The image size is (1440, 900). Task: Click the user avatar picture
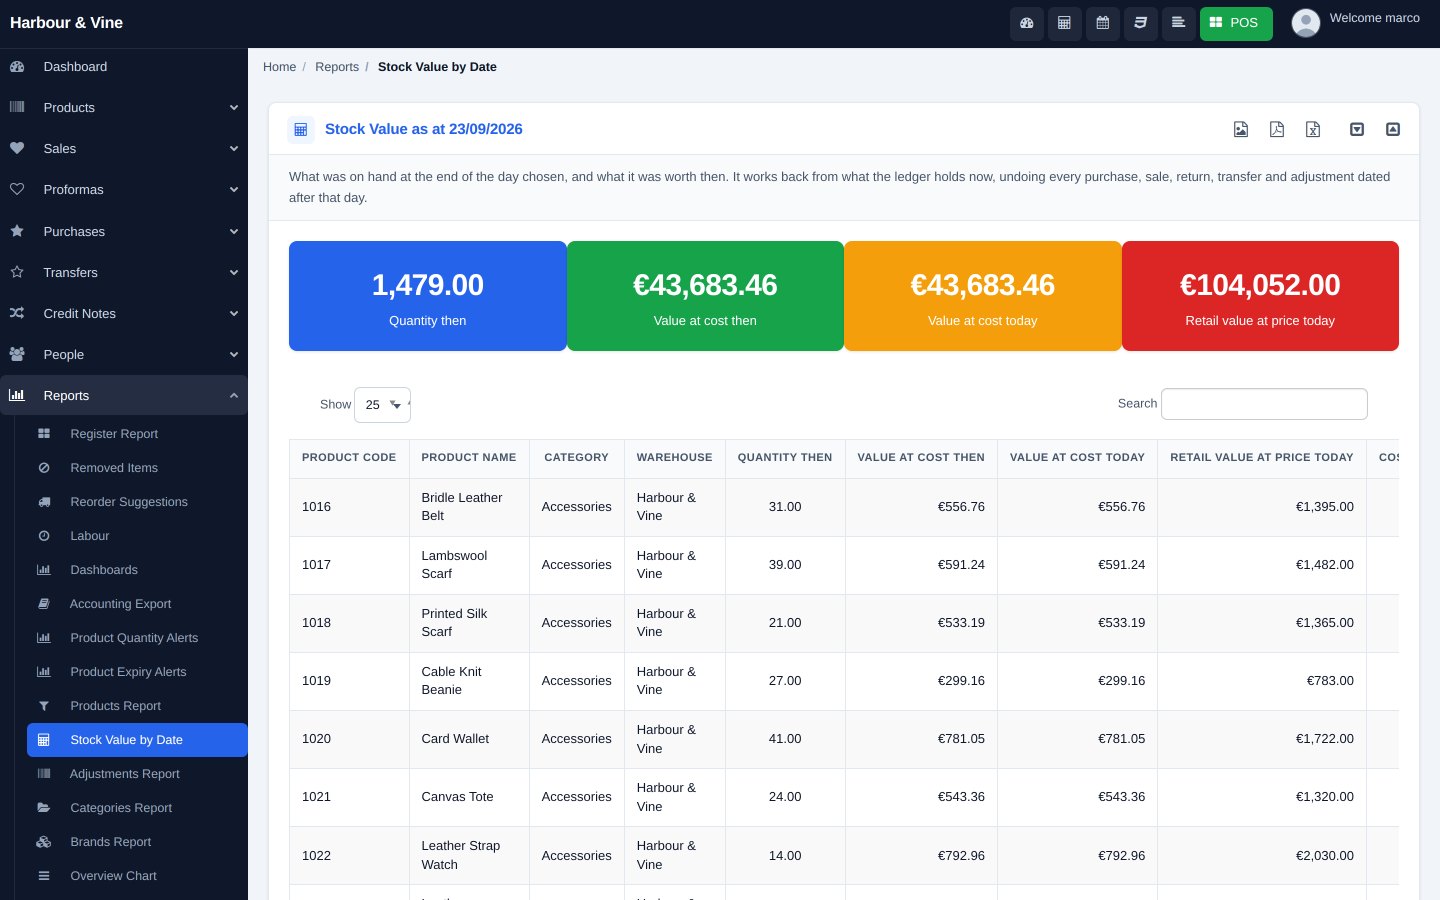coord(1306,22)
